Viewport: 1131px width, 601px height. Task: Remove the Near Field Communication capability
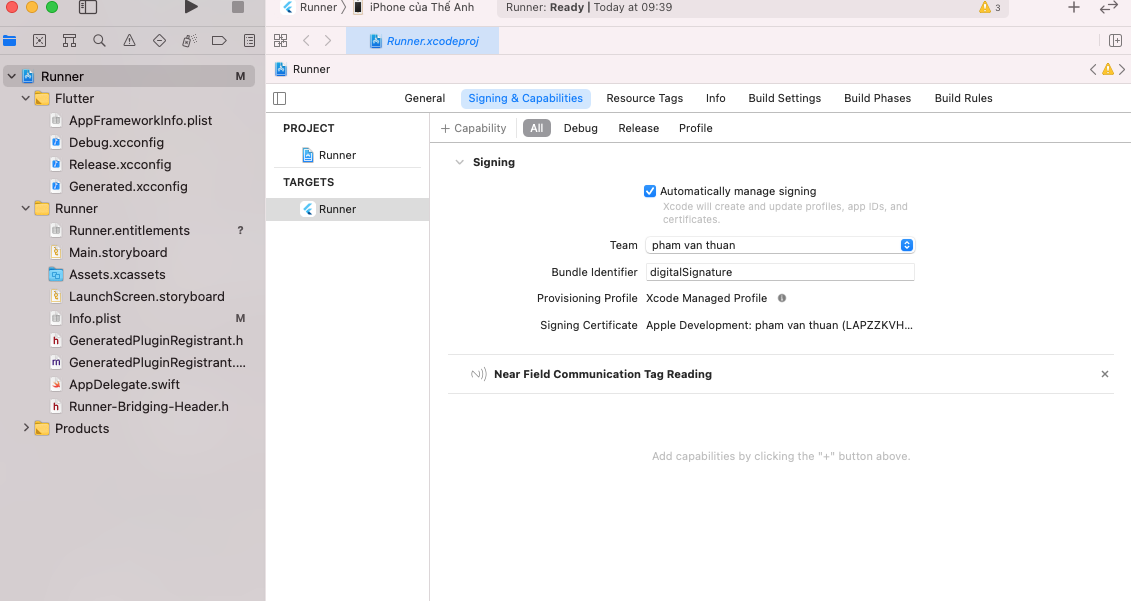pyautogui.click(x=1104, y=374)
